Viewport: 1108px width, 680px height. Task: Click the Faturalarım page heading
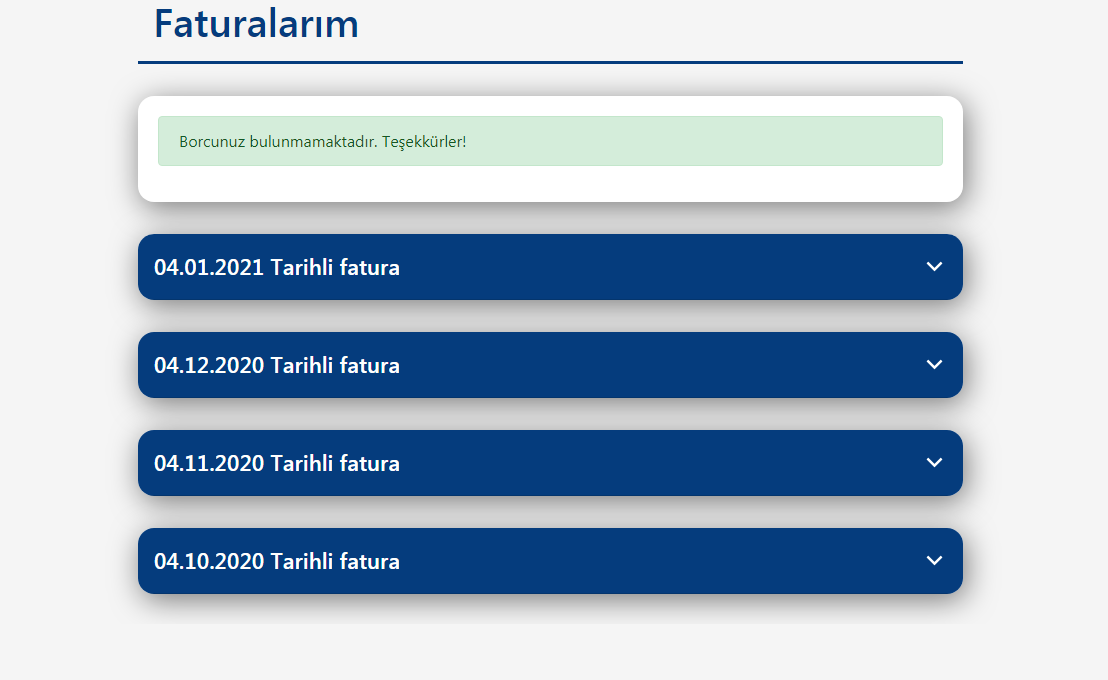256,24
